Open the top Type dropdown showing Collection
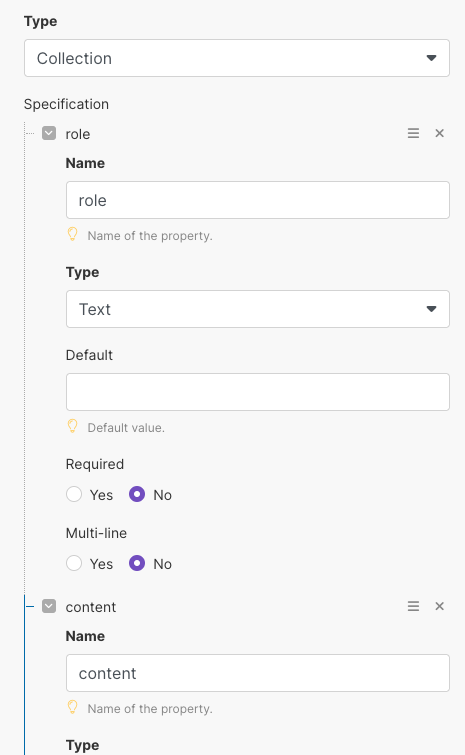465x755 pixels. point(237,58)
